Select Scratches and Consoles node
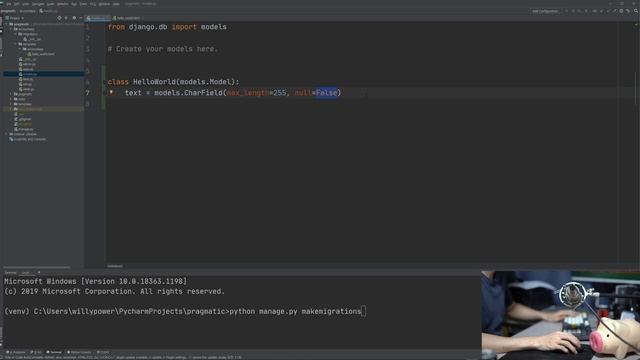This screenshot has width=640, height=360. click(27, 139)
